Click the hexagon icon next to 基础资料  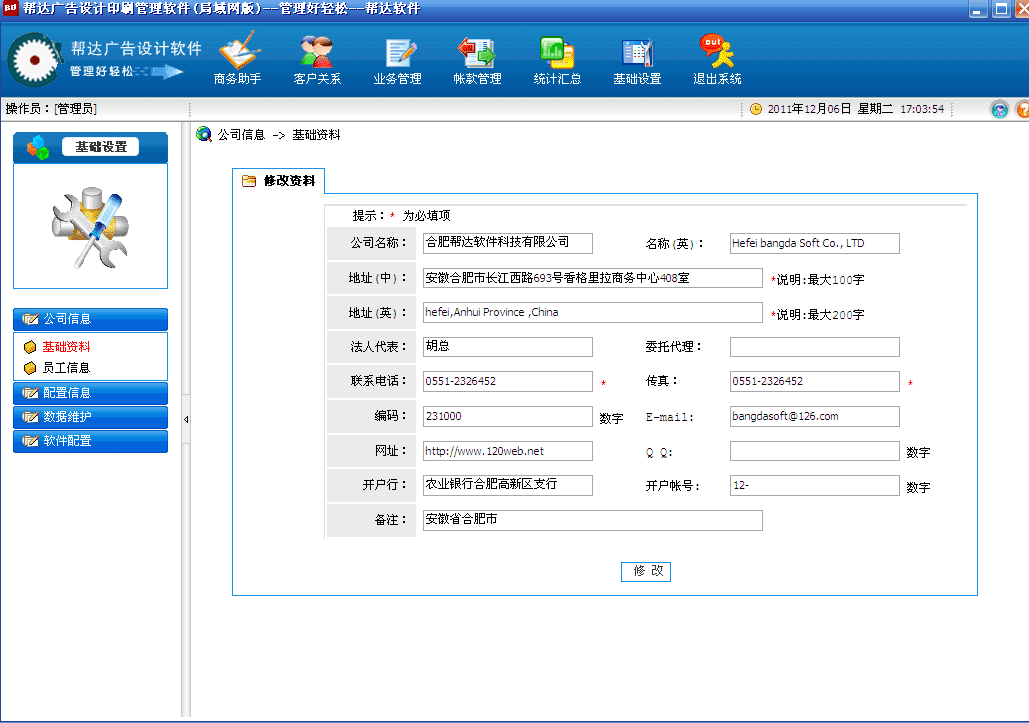click(30, 347)
